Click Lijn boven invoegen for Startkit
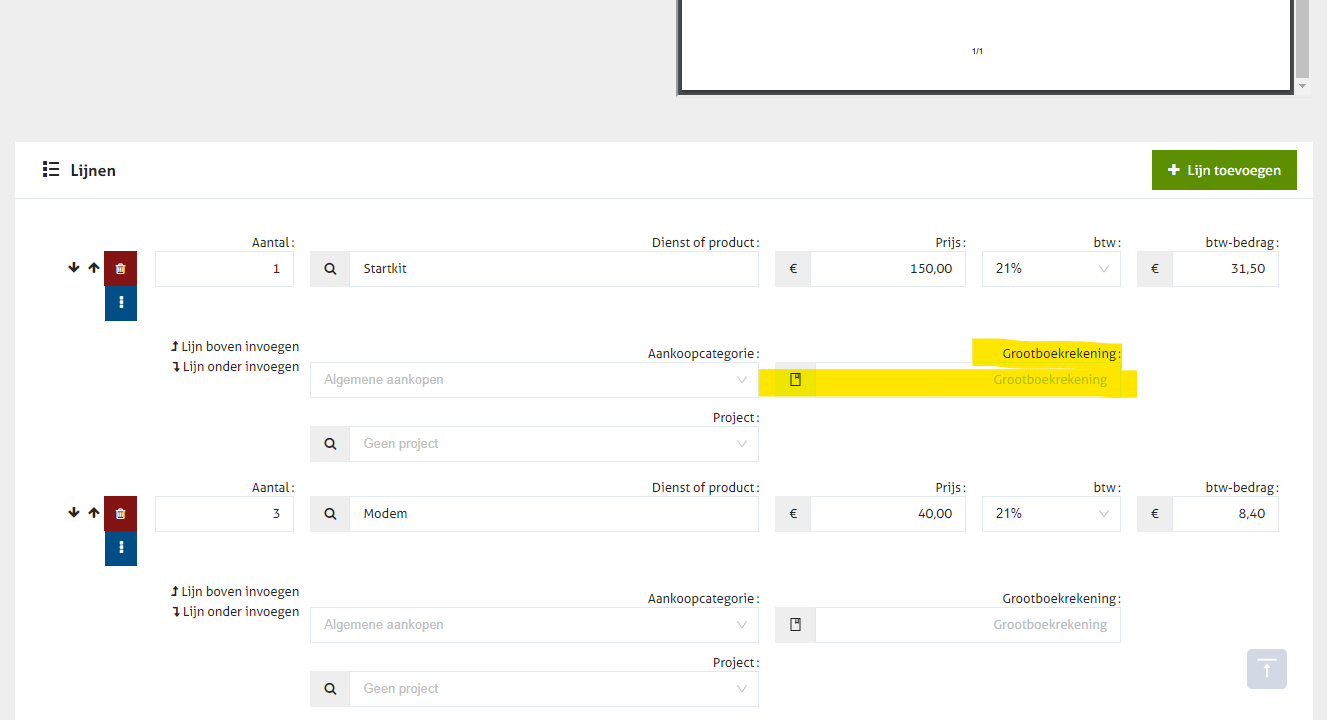1327x720 pixels. pos(235,347)
